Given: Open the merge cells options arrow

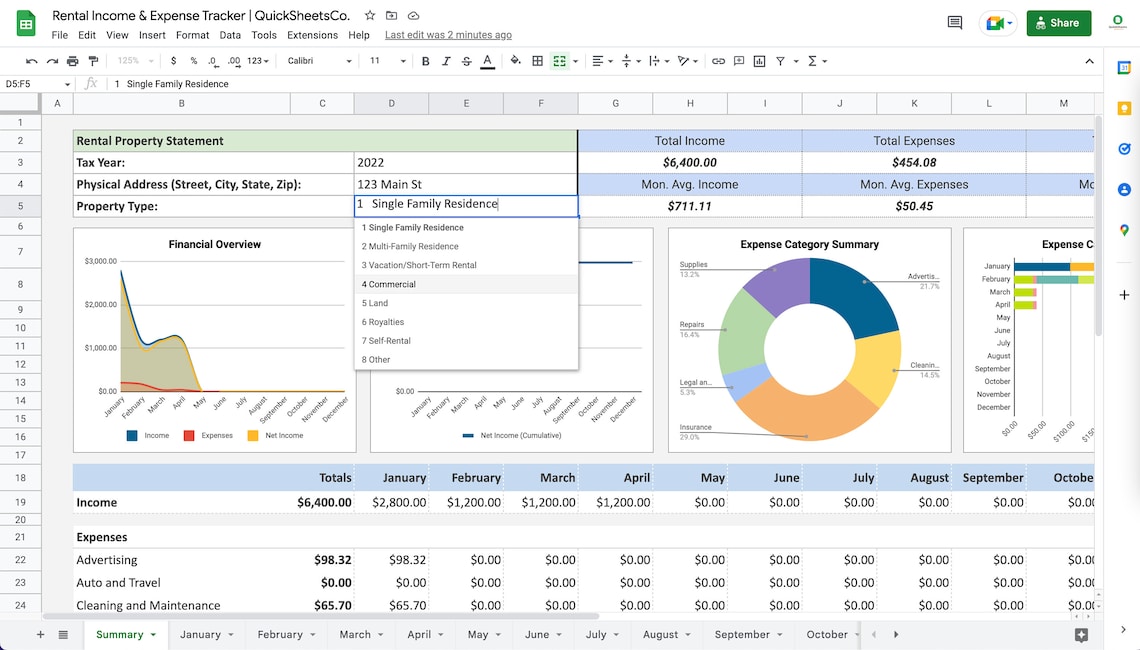Looking at the screenshot, I should tap(576, 61).
